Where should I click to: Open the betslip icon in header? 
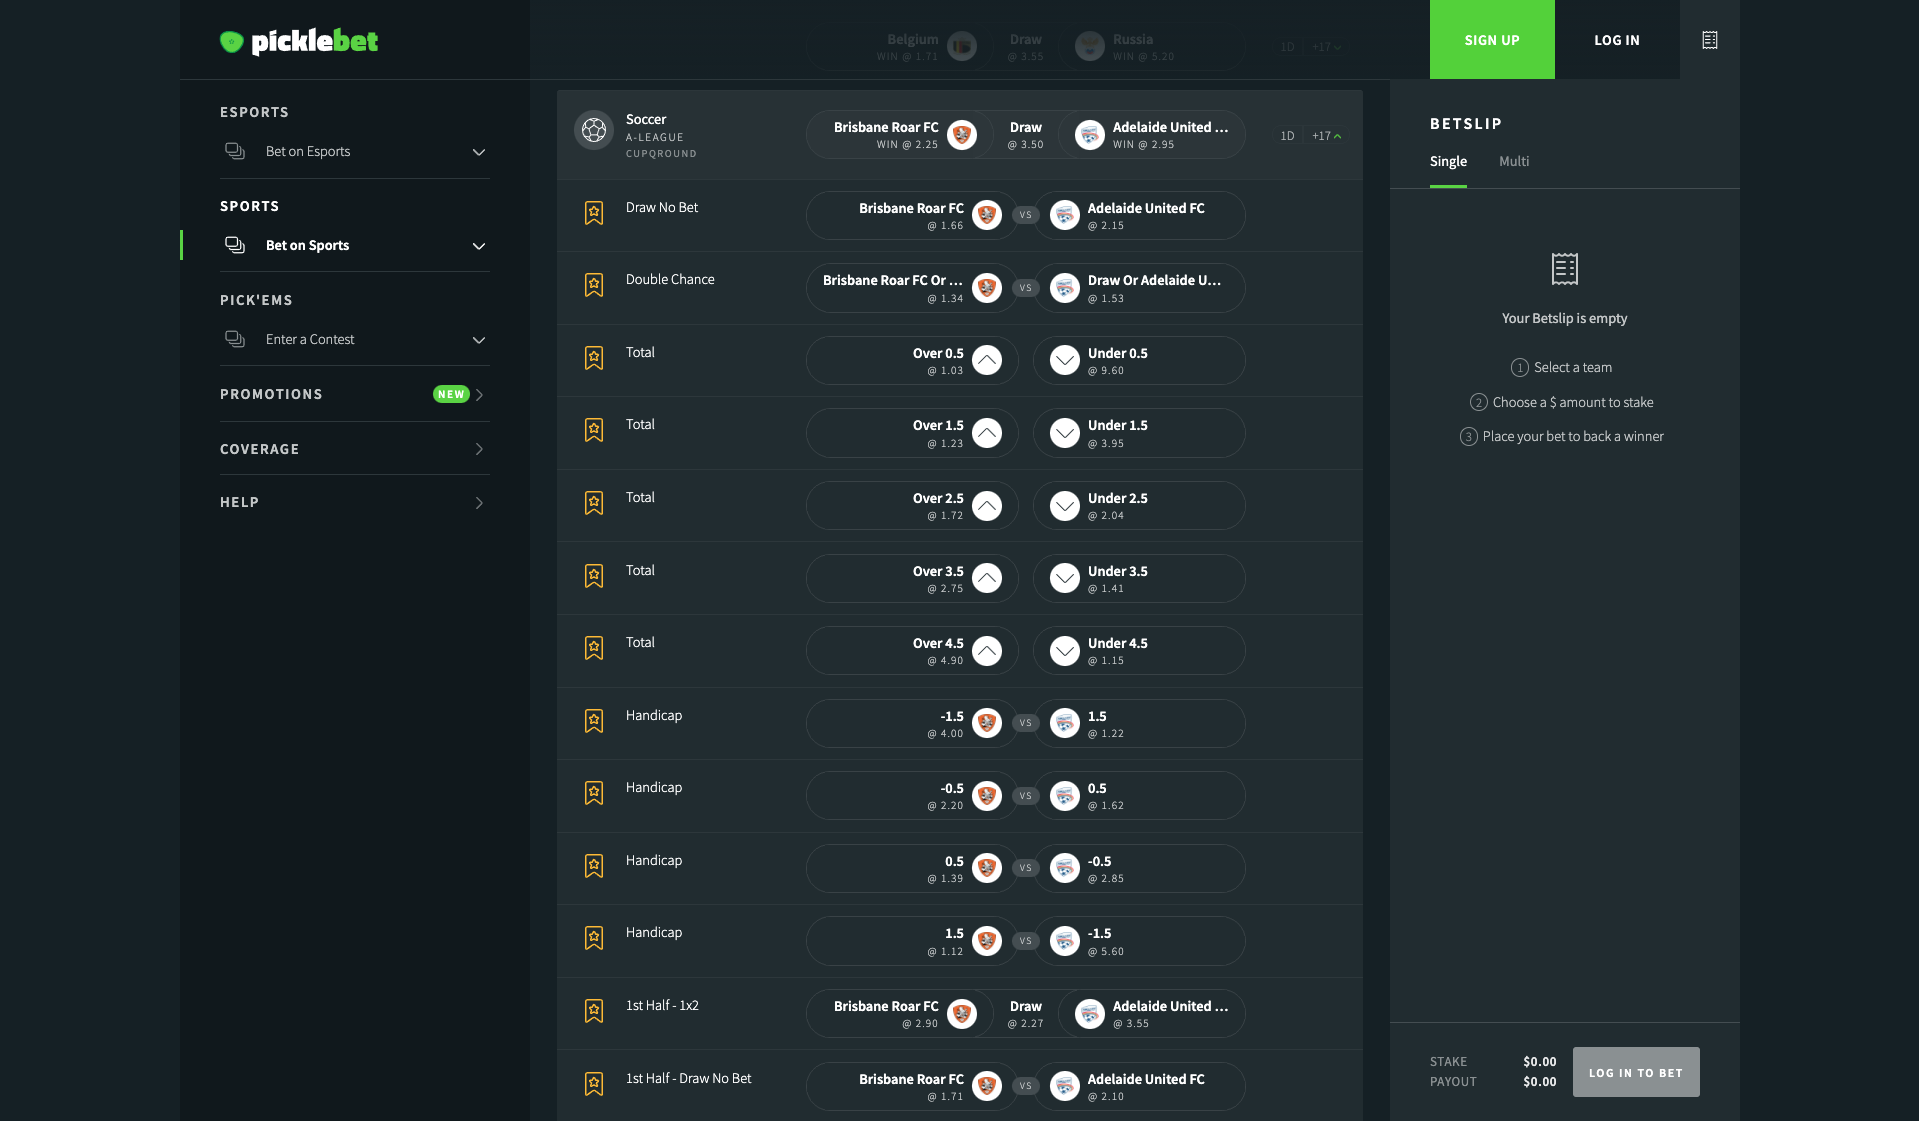pos(1709,40)
